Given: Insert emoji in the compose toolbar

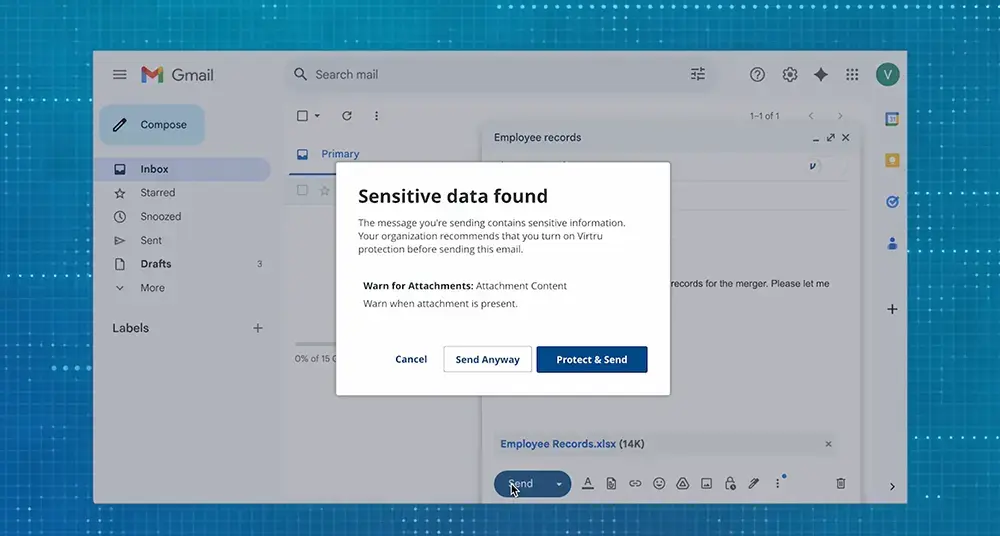Looking at the screenshot, I should point(659,484).
